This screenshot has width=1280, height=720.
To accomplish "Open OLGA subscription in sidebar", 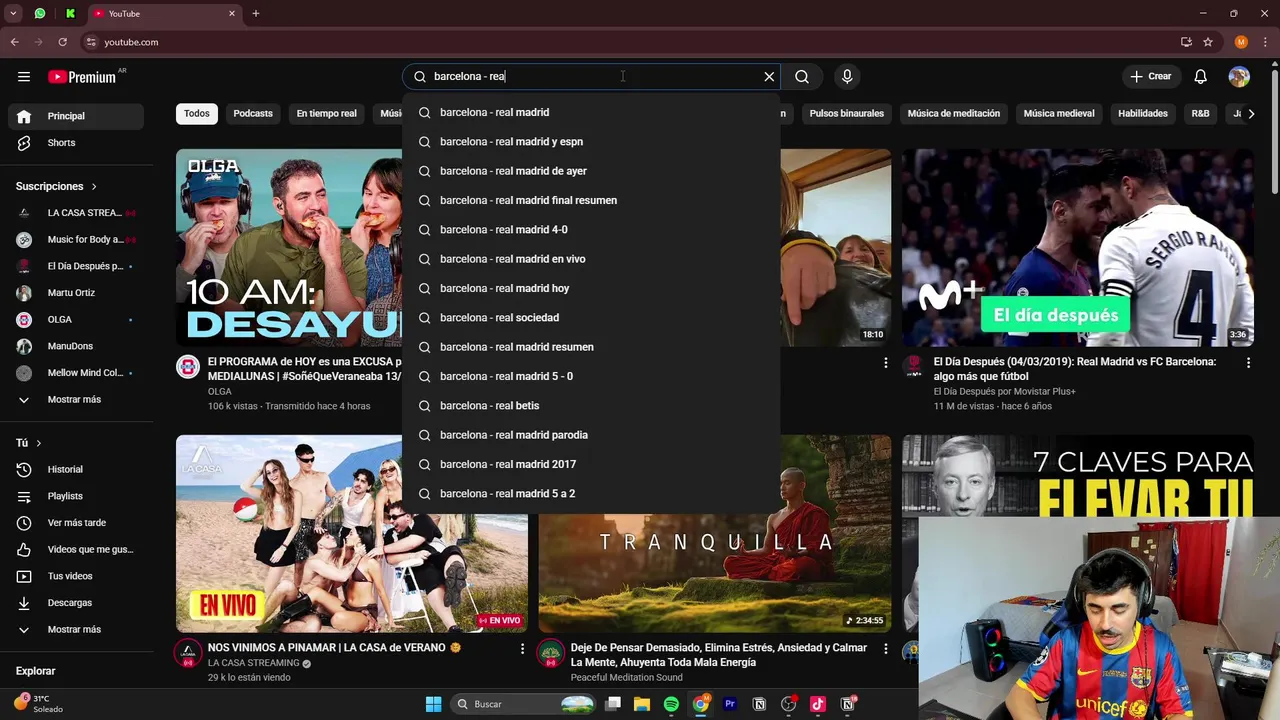I will [76, 320].
